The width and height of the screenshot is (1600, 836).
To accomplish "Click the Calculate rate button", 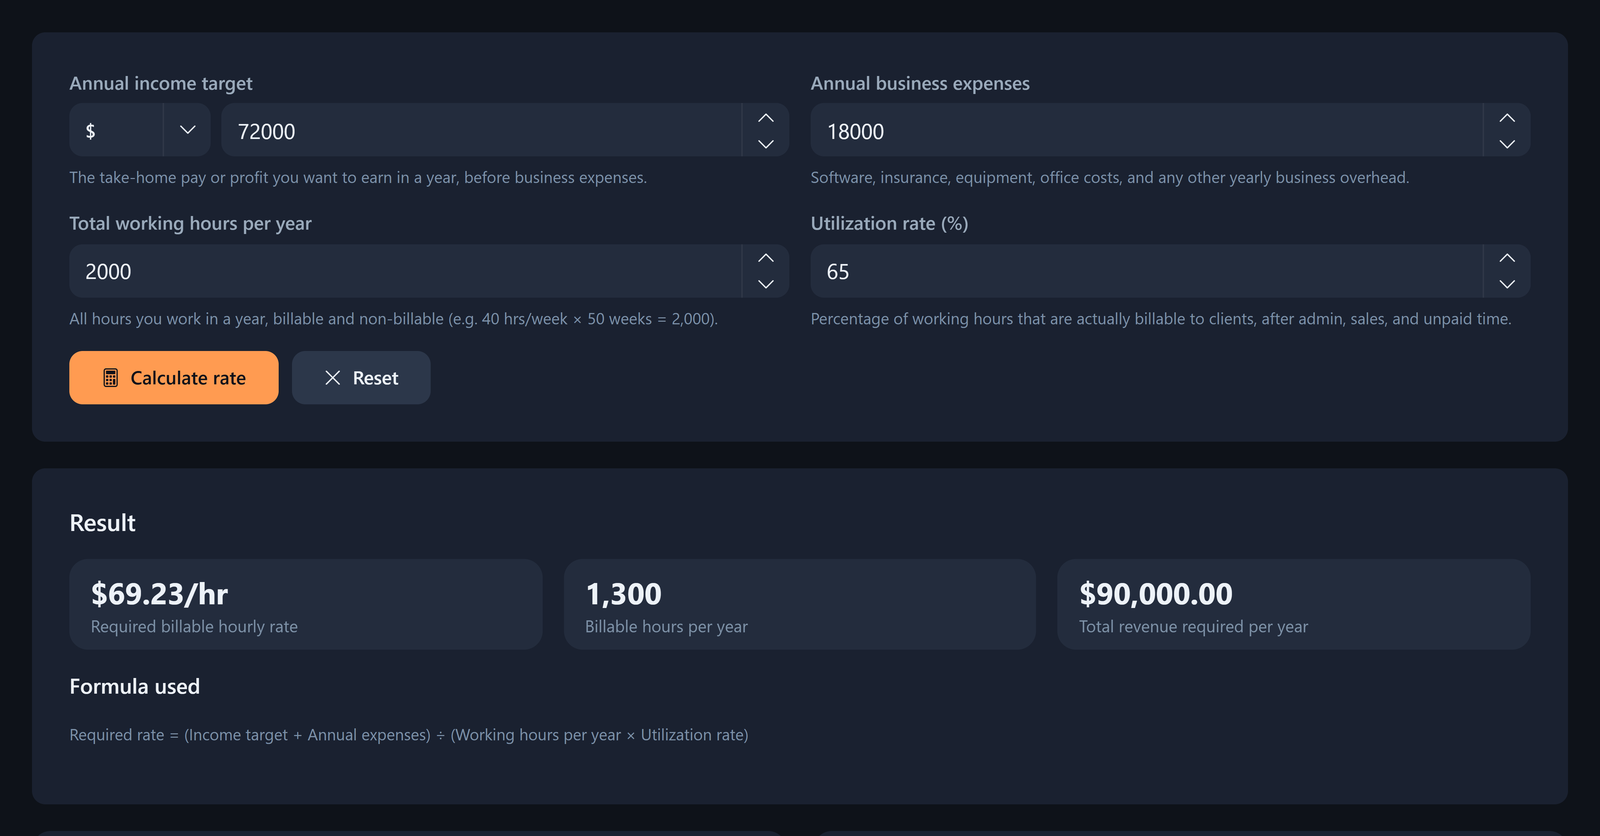I will (x=174, y=378).
